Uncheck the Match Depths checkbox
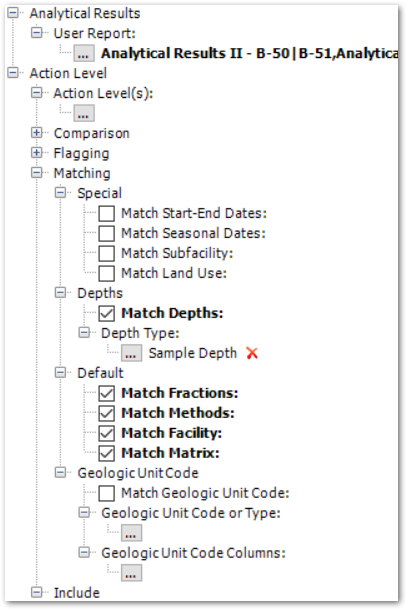Screen dimensions: 407x610 (106, 313)
